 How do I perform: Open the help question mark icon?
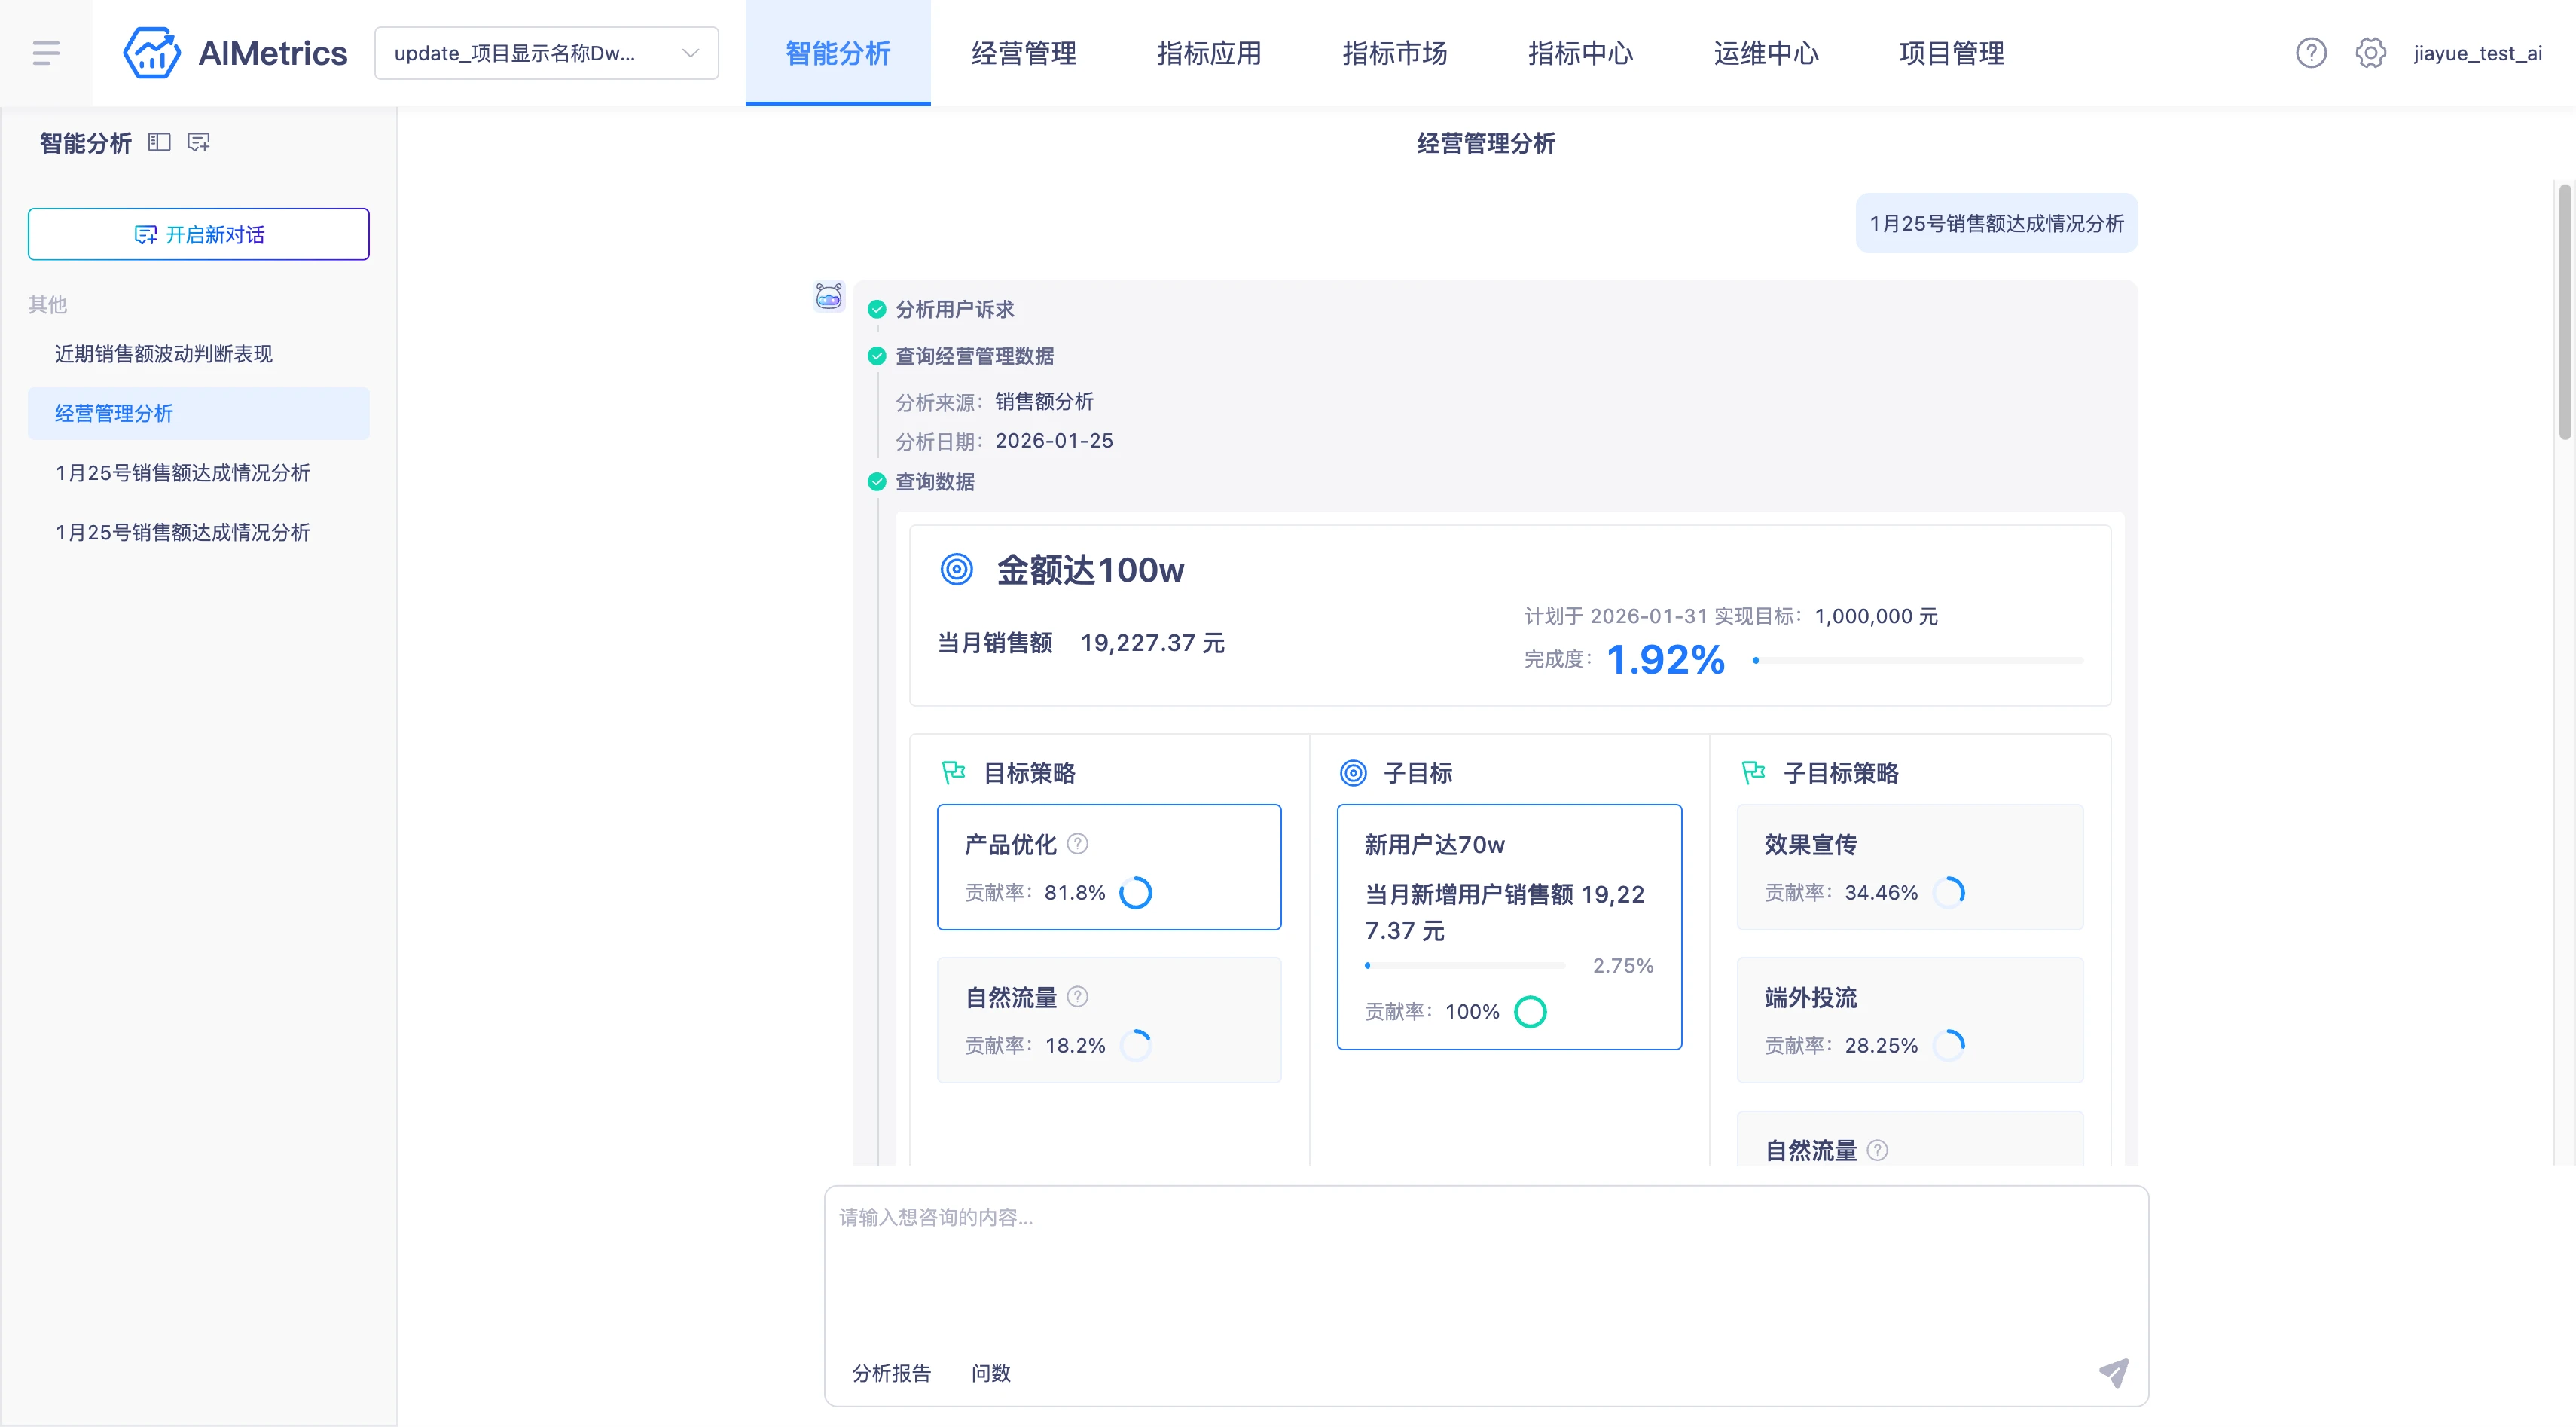[x=2310, y=53]
